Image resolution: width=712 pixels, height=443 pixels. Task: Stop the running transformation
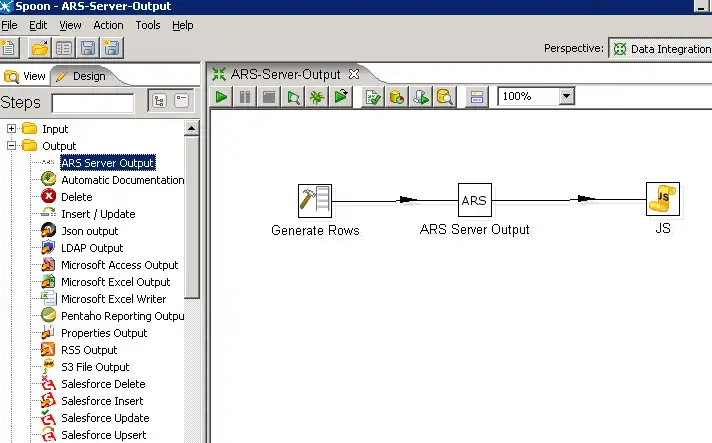269,97
